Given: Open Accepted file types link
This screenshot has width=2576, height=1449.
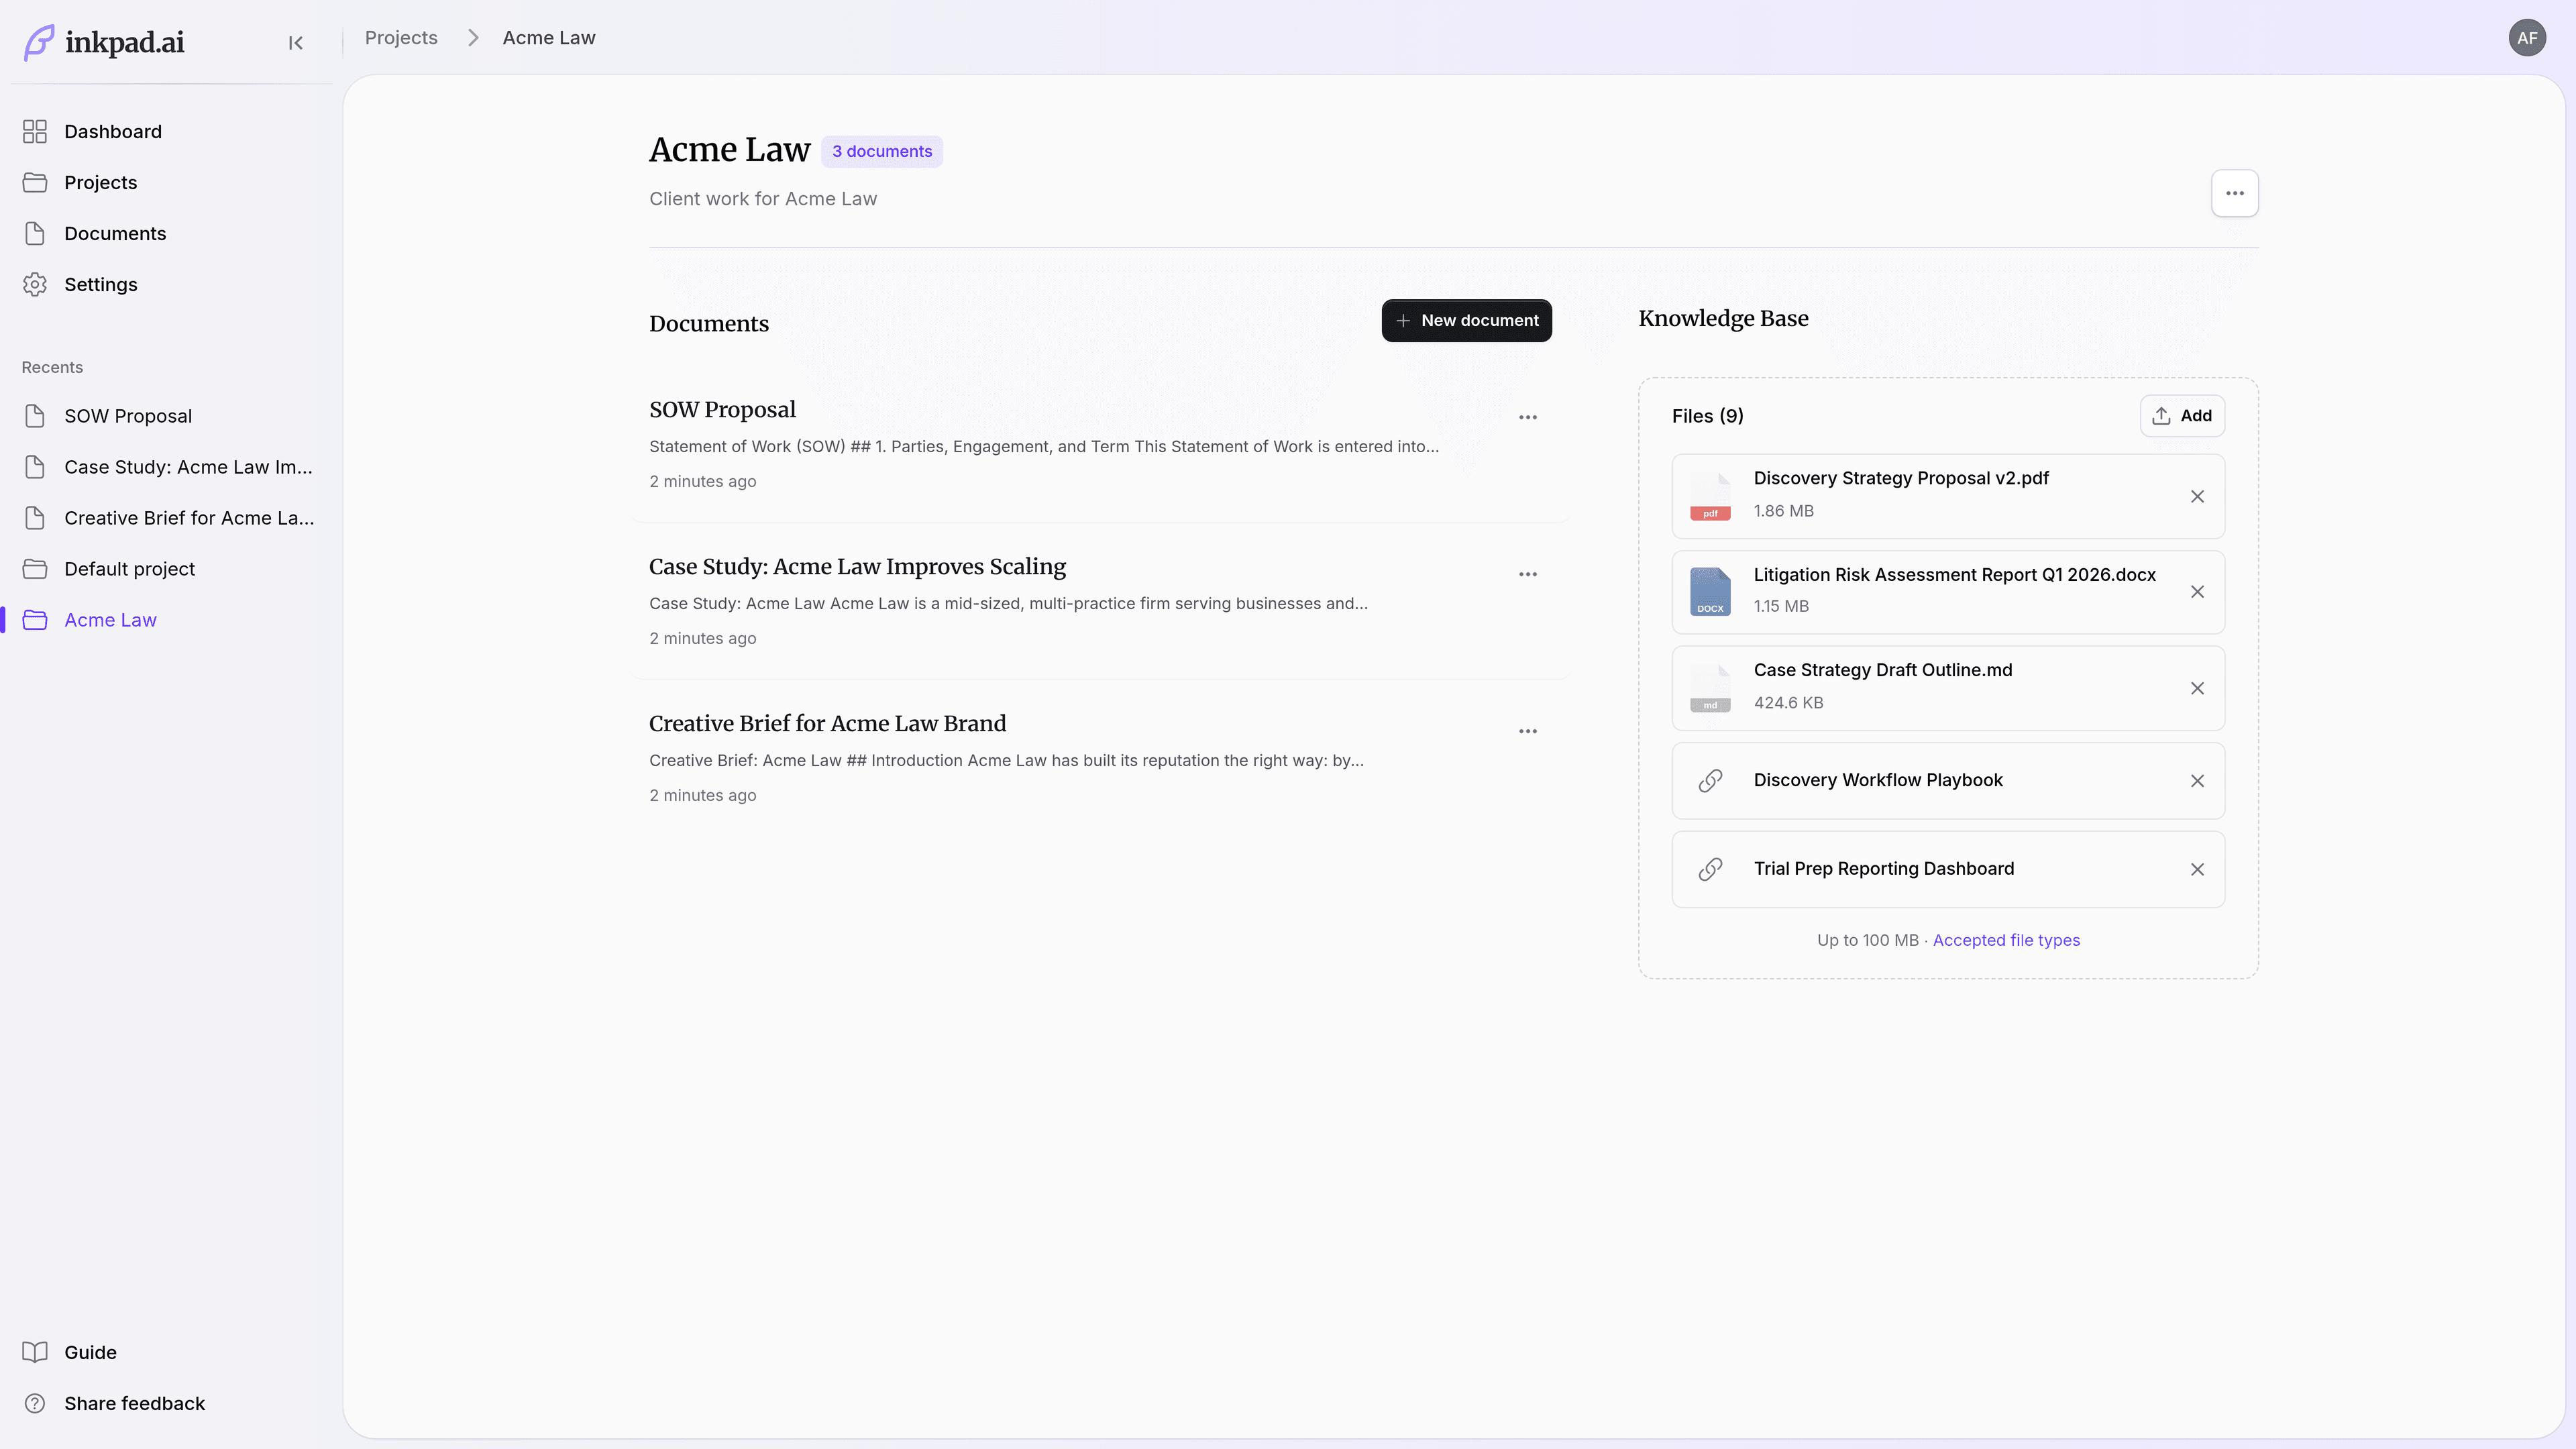Looking at the screenshot, I should 2006,940.
